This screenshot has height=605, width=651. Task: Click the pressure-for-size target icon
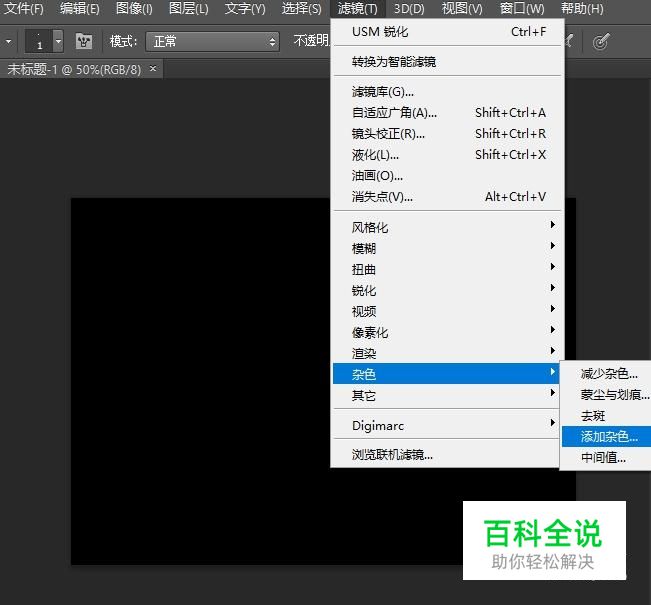coord(601,42)
